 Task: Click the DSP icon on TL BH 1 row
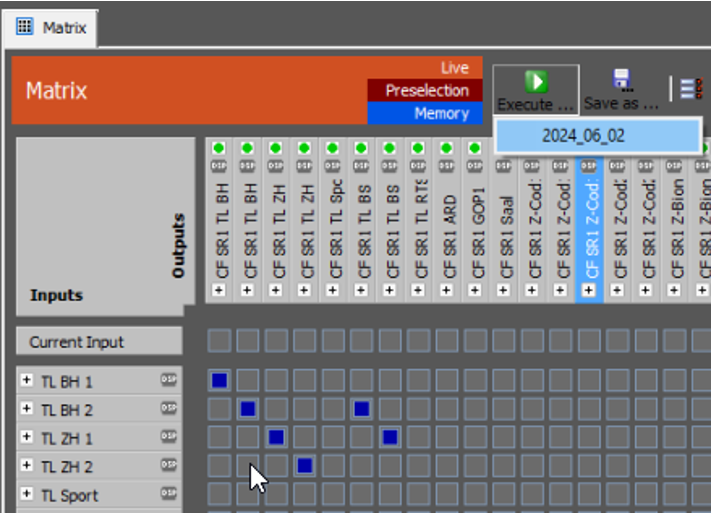click(168, 380)
